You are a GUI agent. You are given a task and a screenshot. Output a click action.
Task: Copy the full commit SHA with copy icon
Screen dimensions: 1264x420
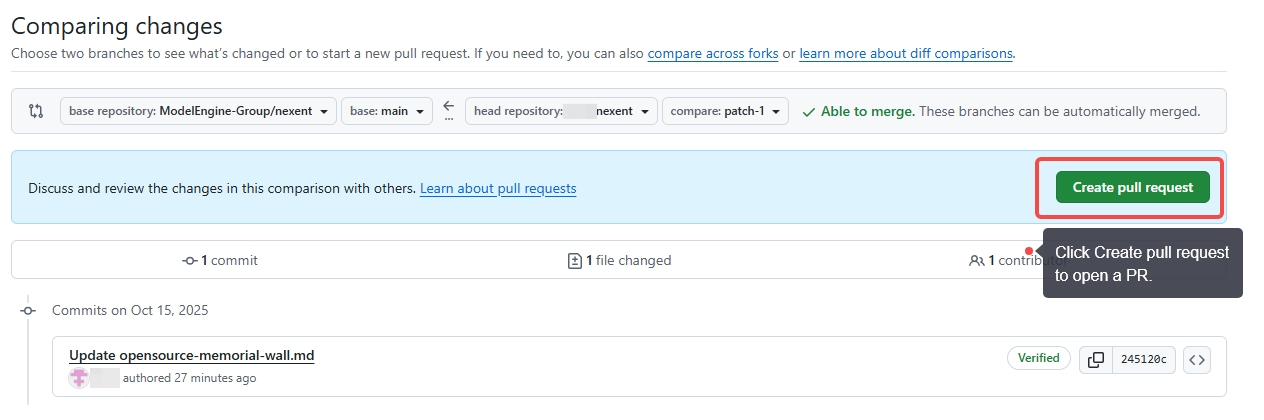point(1096,359)
